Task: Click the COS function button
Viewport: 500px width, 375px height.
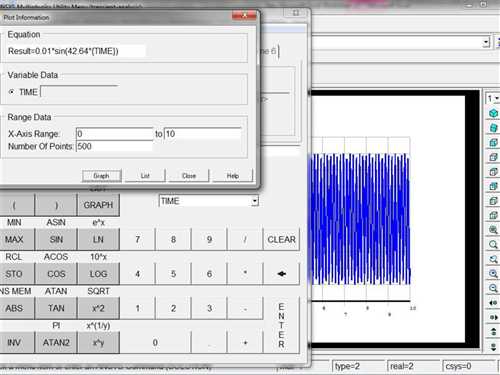Action: (56, 274)
